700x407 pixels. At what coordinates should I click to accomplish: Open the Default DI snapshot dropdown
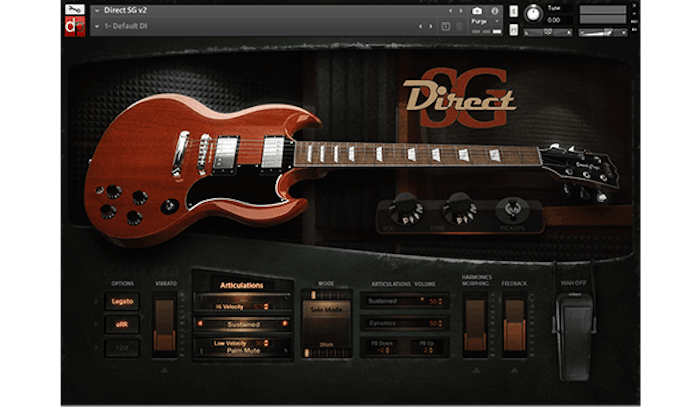coord(97,27)
